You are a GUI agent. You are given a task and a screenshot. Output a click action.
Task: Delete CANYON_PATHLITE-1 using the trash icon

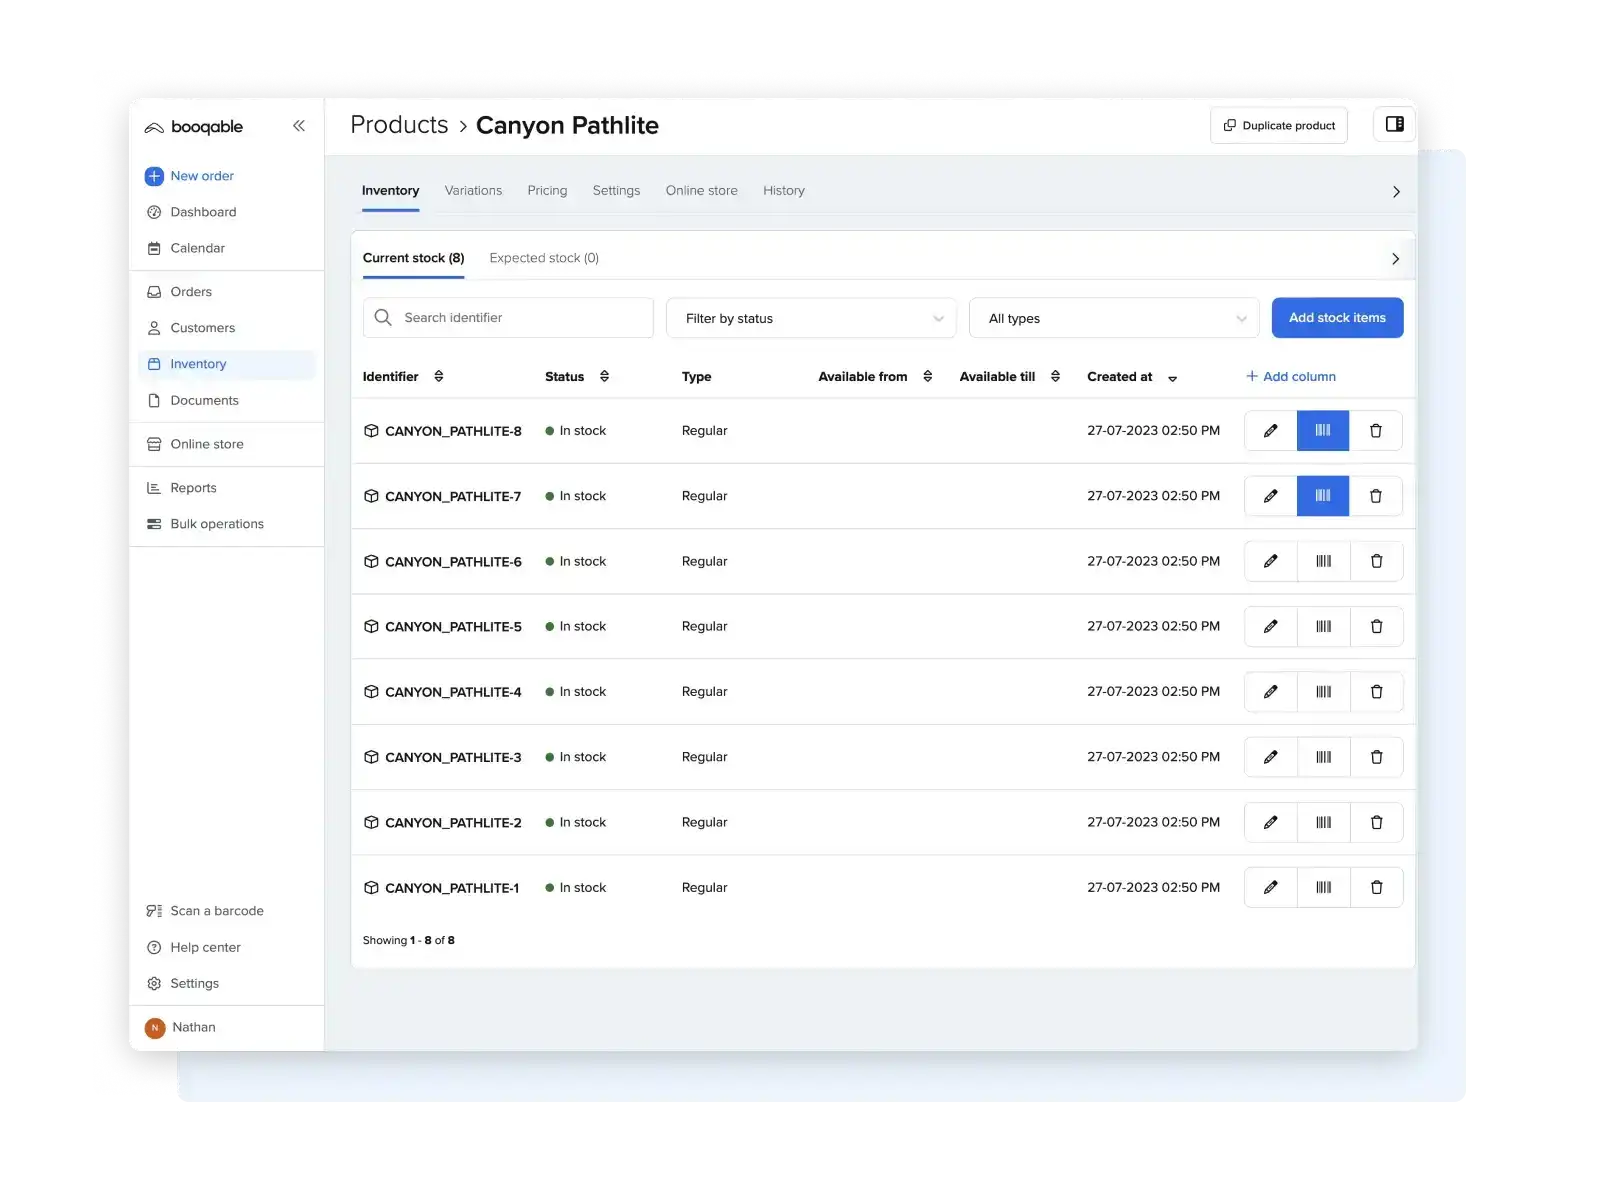pos(1377,887)
